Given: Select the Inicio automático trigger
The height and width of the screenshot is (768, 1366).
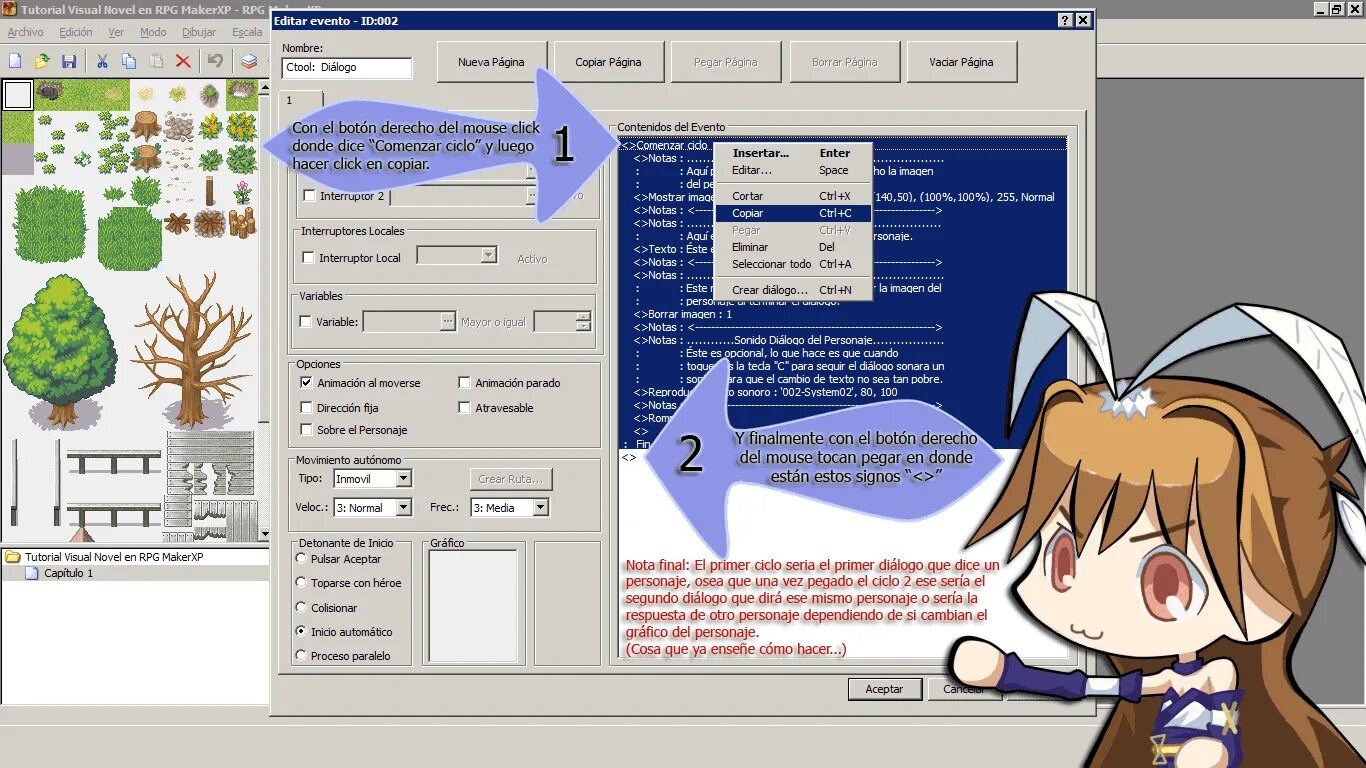Looking at the screenshot, I should tap(301, 632).
